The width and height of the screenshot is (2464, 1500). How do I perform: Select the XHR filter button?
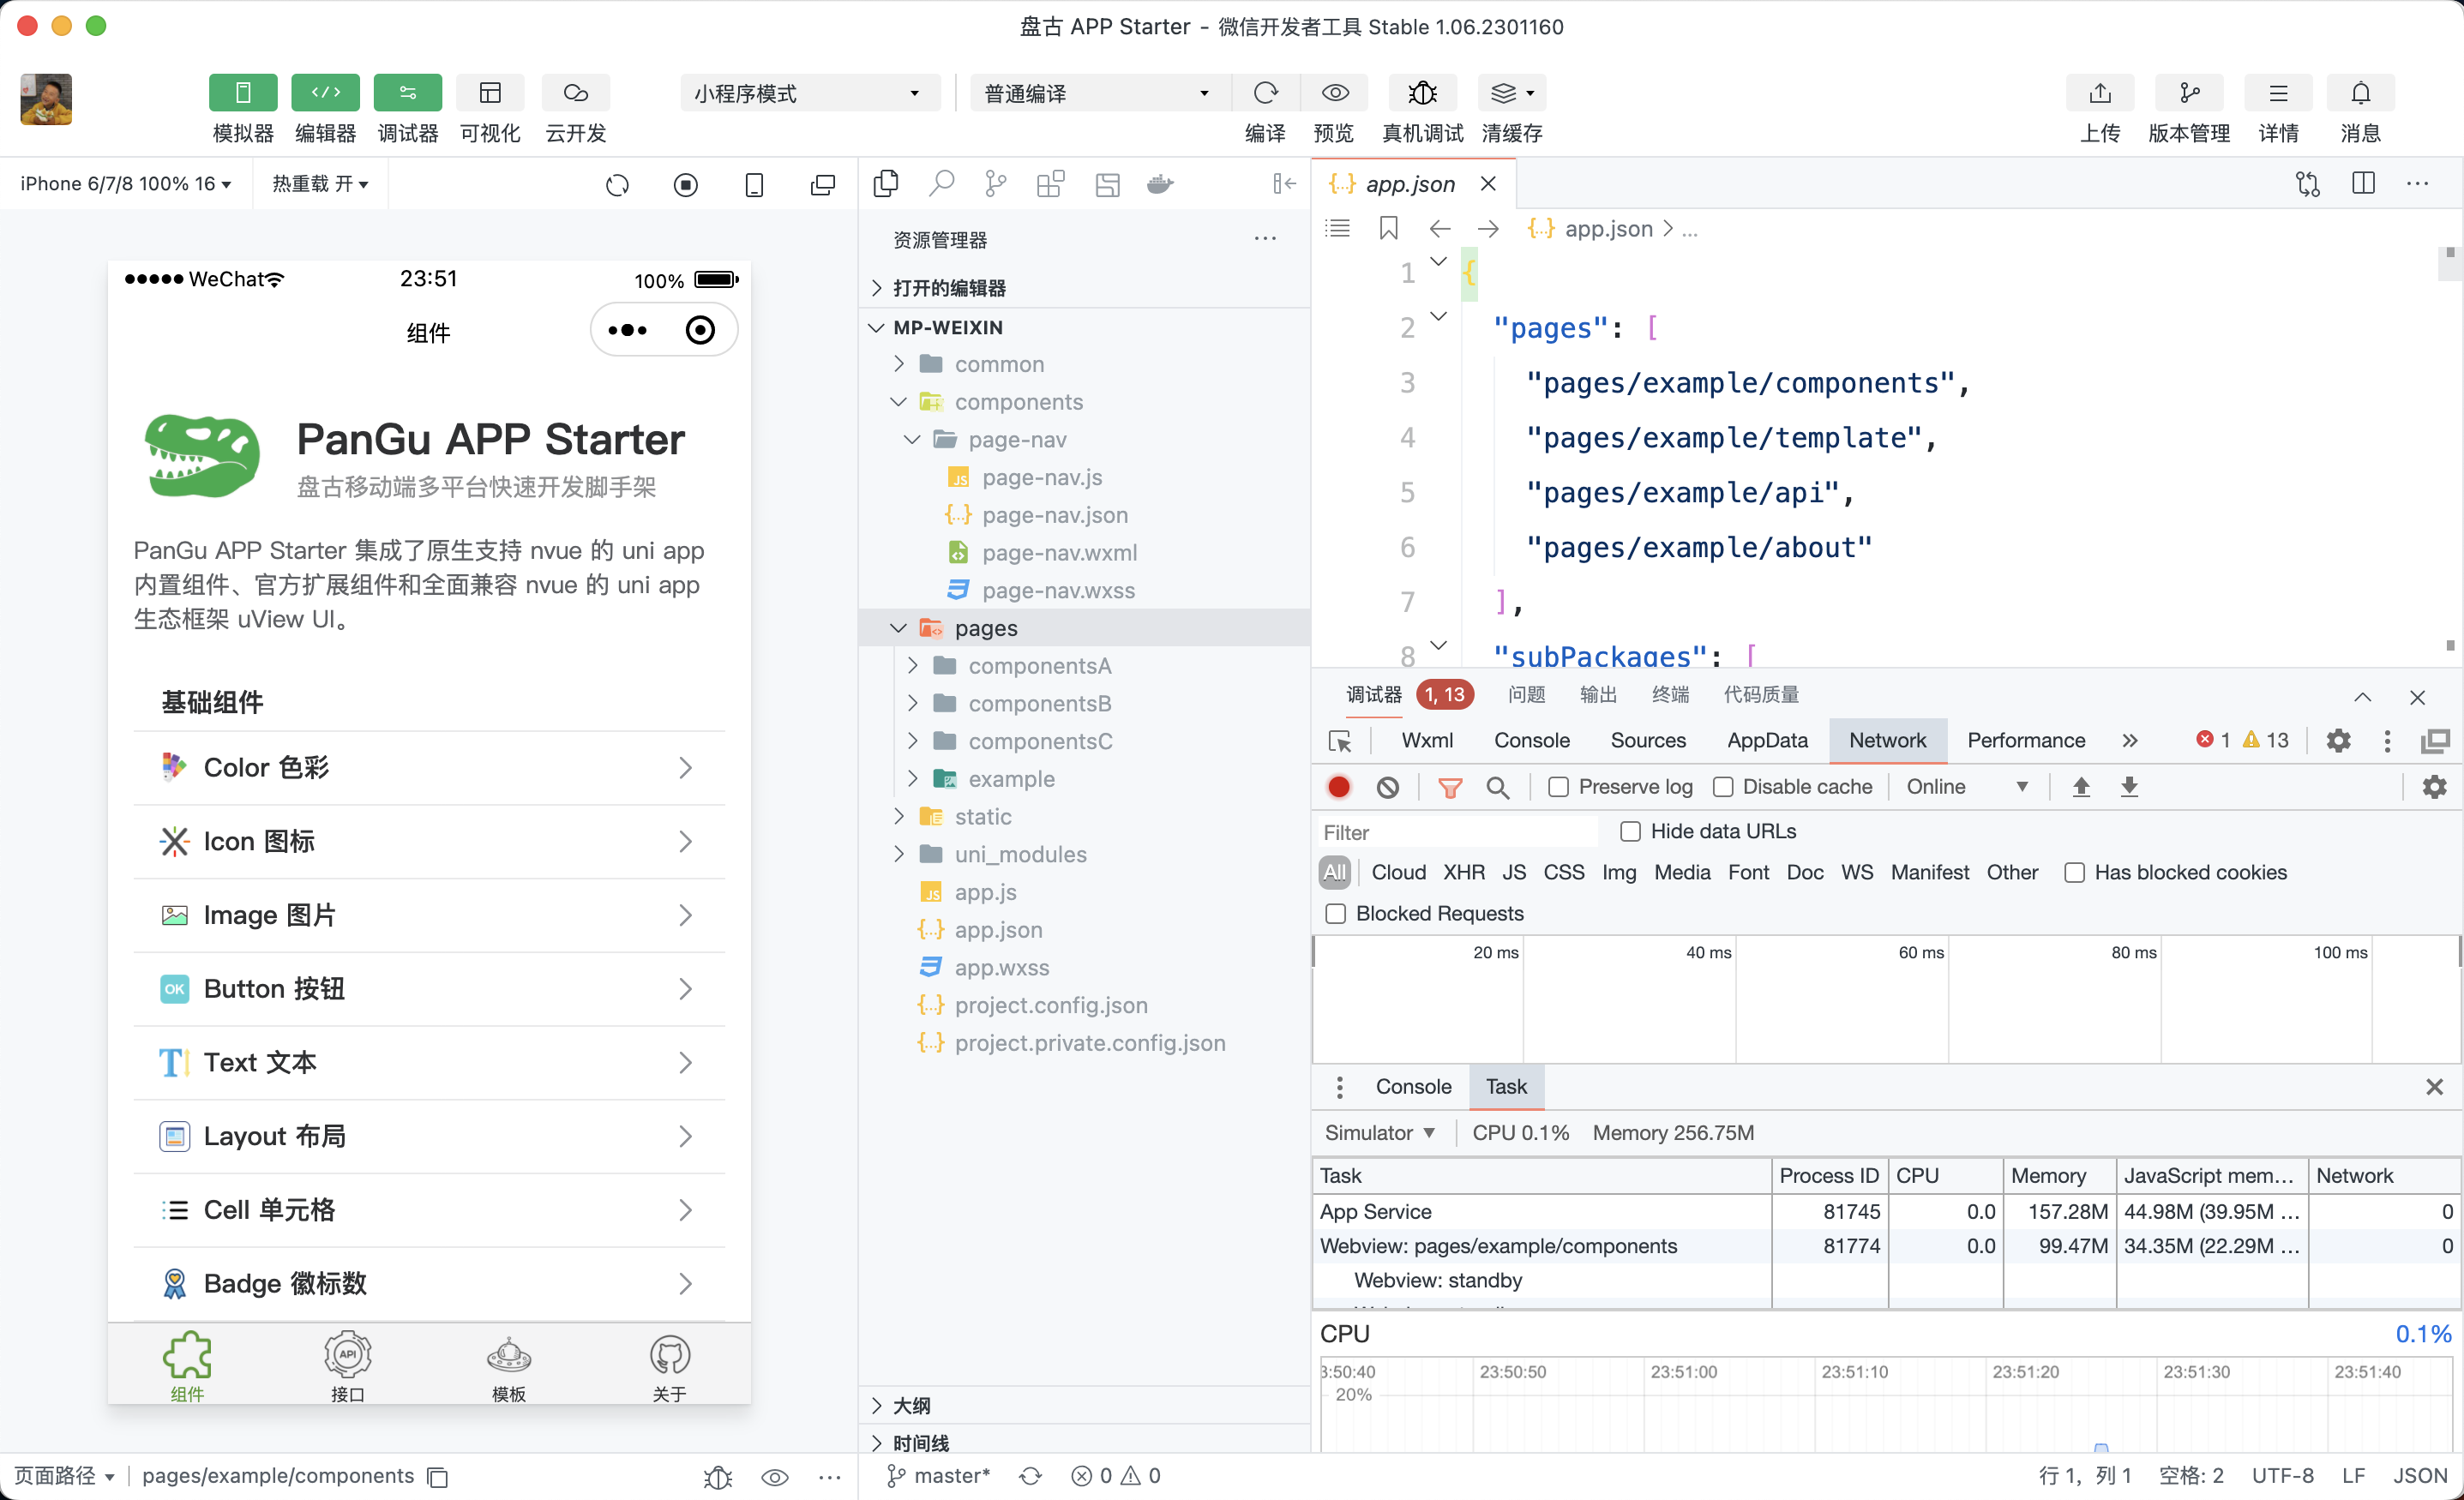(1463, 872)
